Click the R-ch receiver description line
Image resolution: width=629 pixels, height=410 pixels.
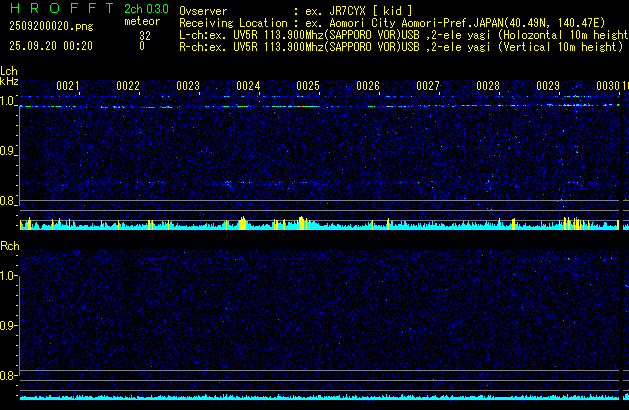point(400,46)
